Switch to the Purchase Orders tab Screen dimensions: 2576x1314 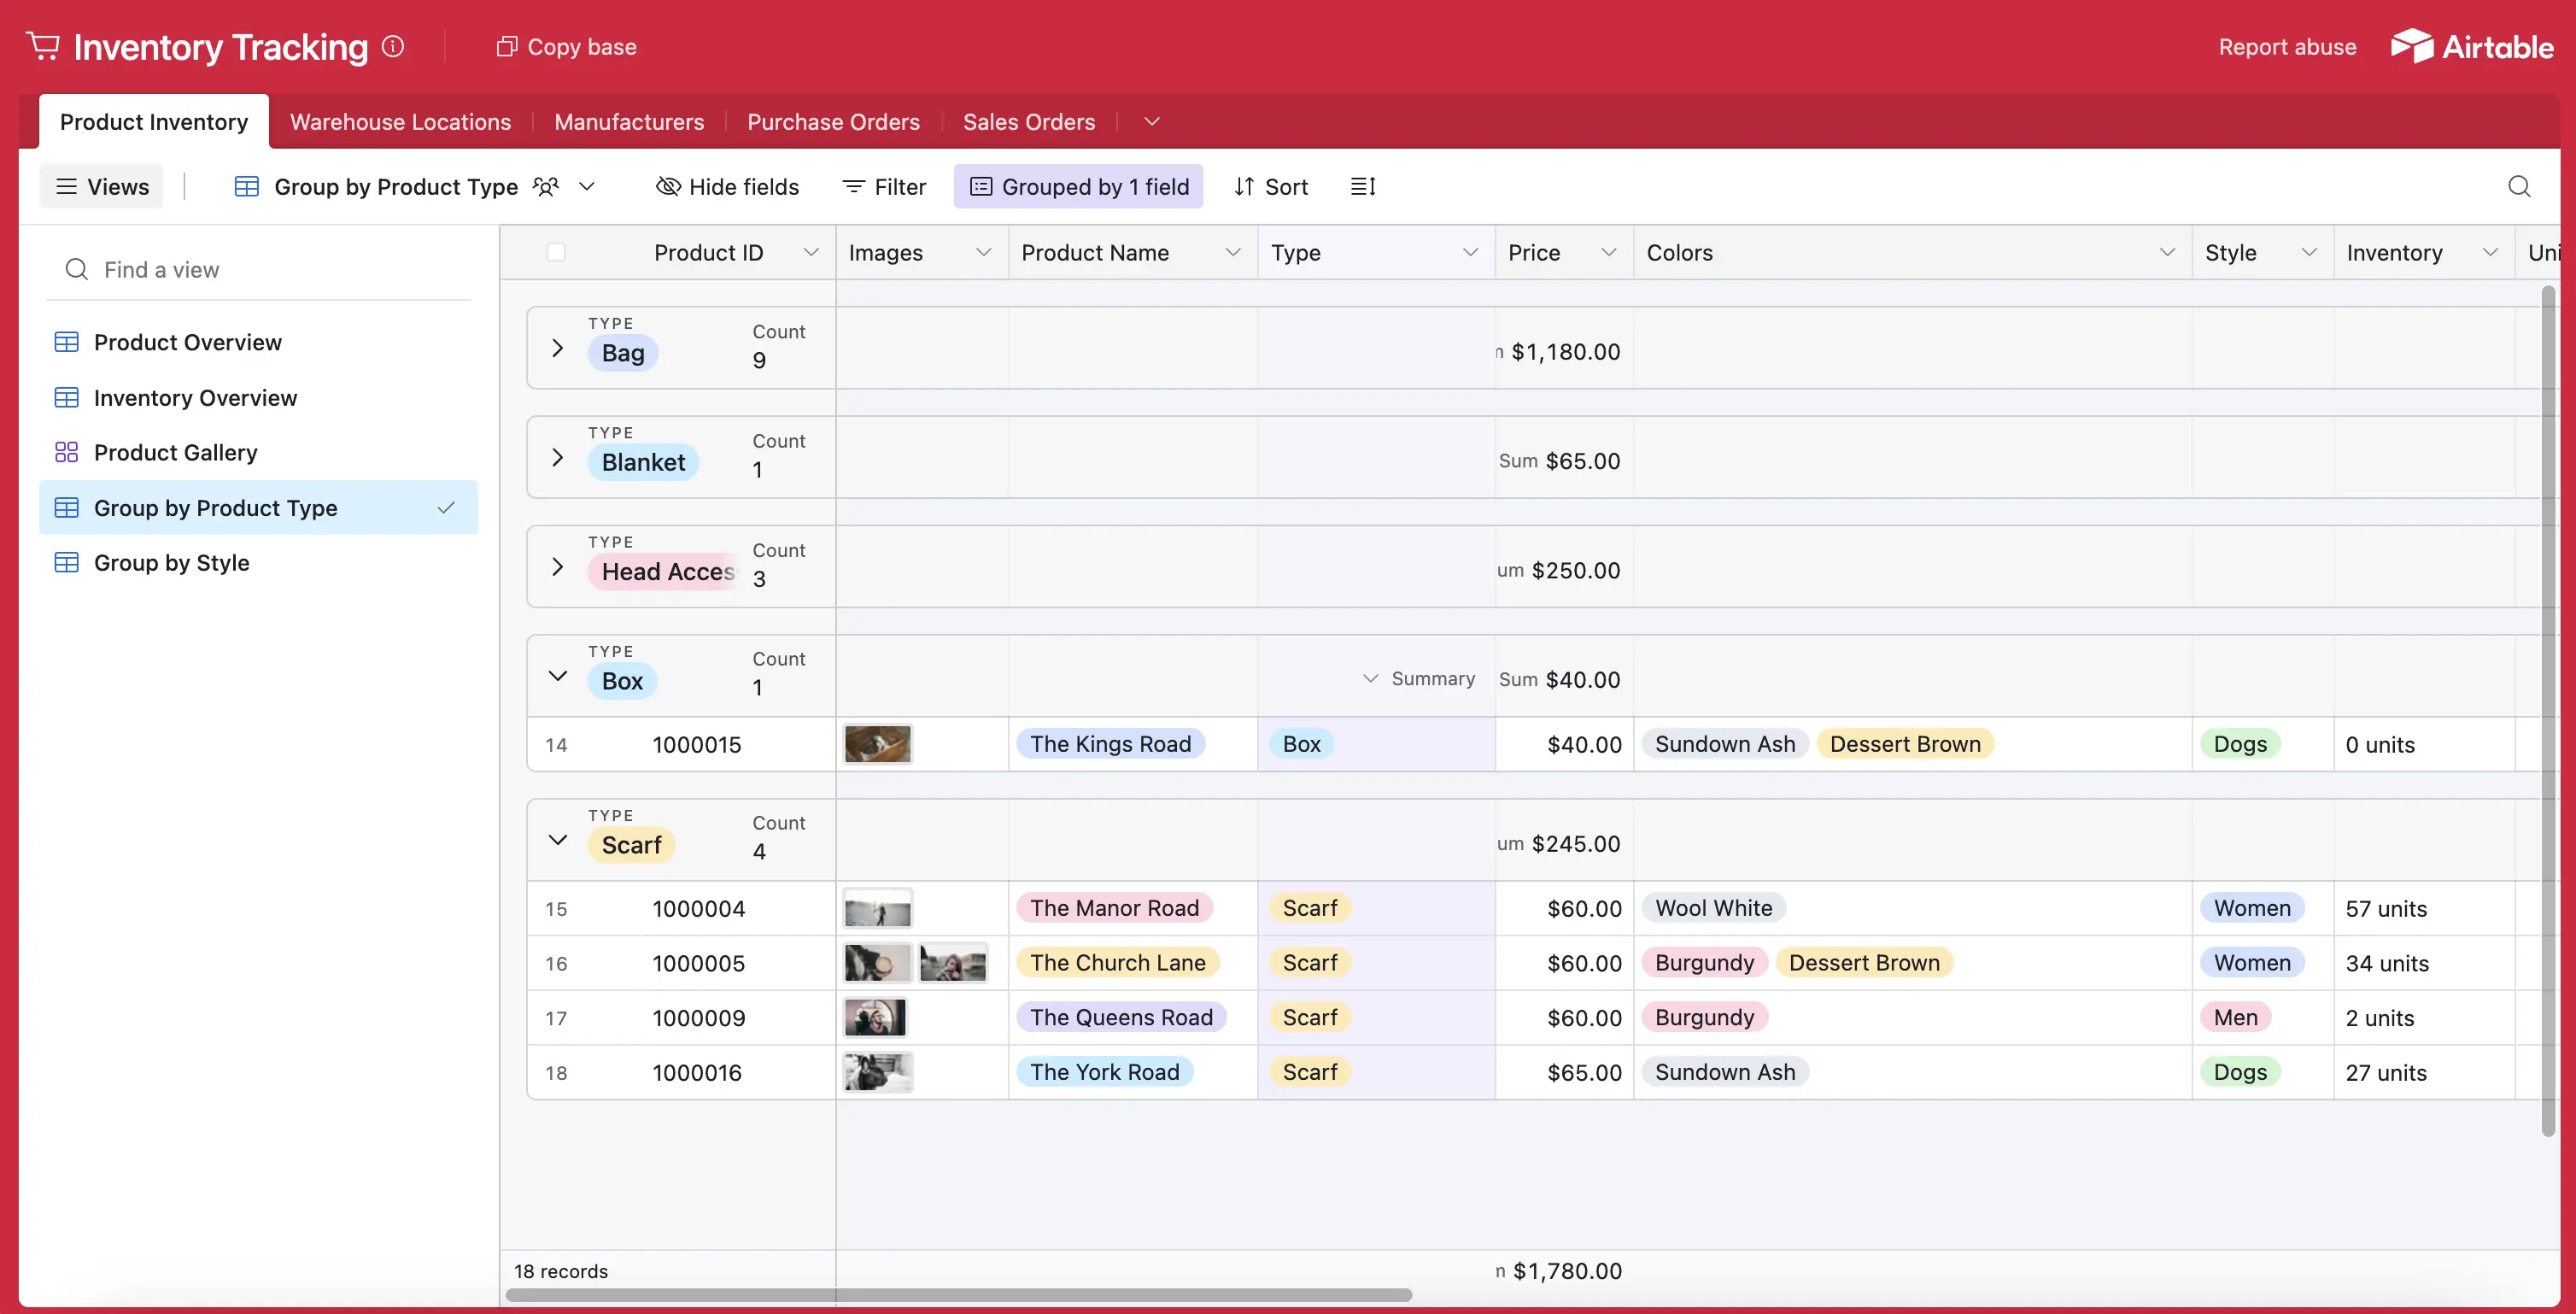[833, 122]
